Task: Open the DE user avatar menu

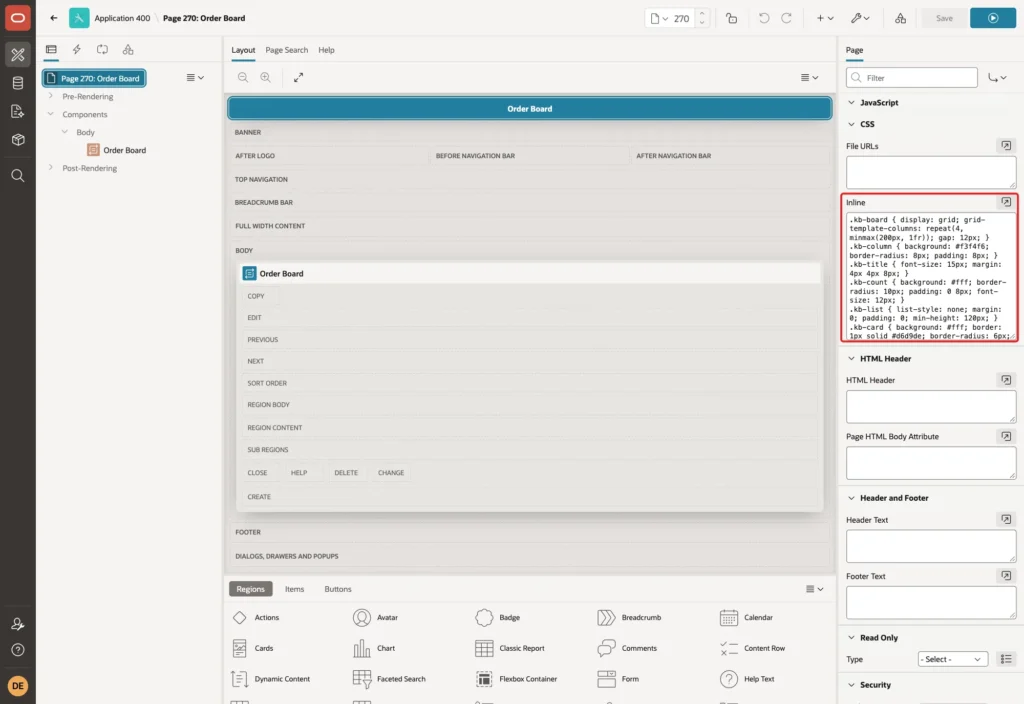Action: point(18,686)
